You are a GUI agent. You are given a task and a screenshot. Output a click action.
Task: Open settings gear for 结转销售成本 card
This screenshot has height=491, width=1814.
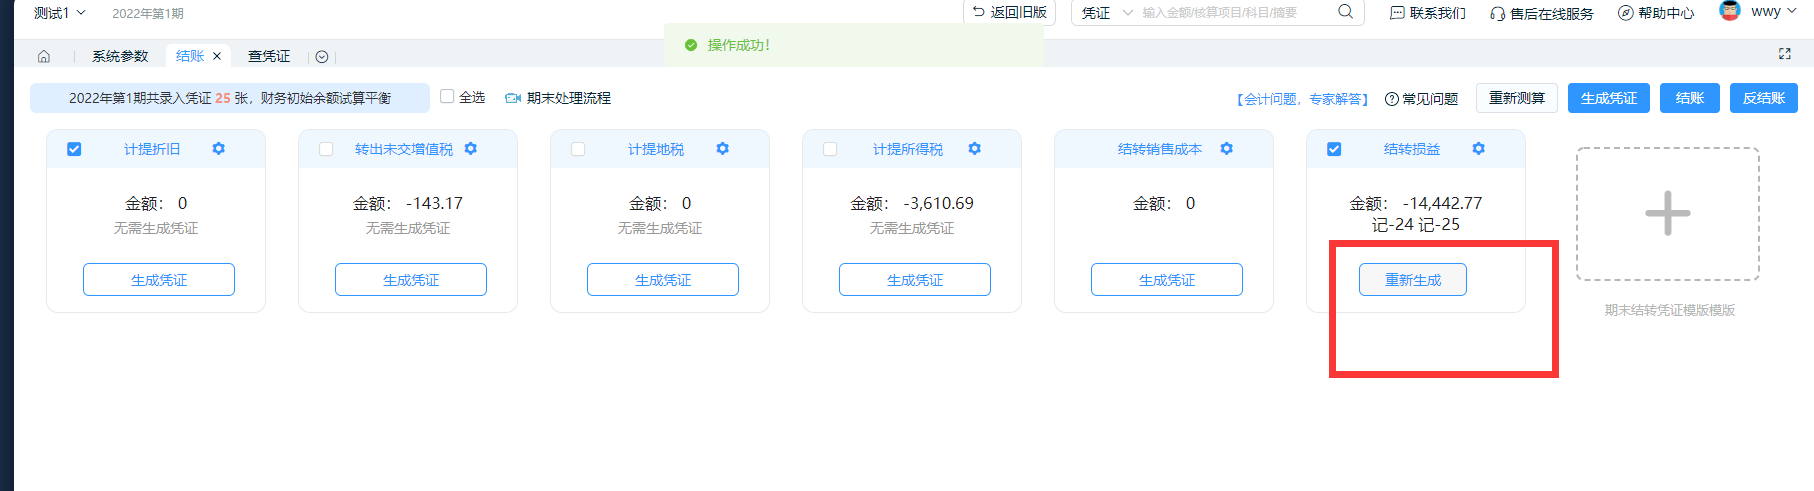point(1227,149)
